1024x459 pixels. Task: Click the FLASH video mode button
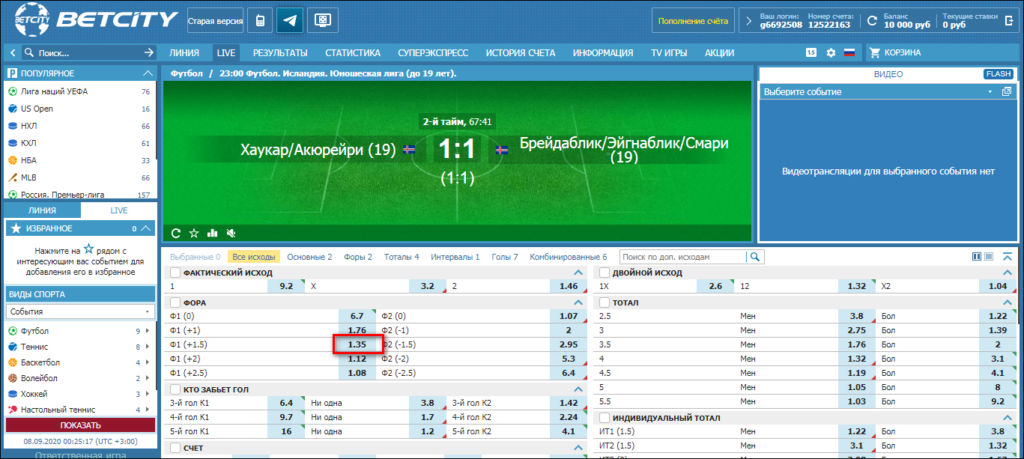[x=998, y=74]
